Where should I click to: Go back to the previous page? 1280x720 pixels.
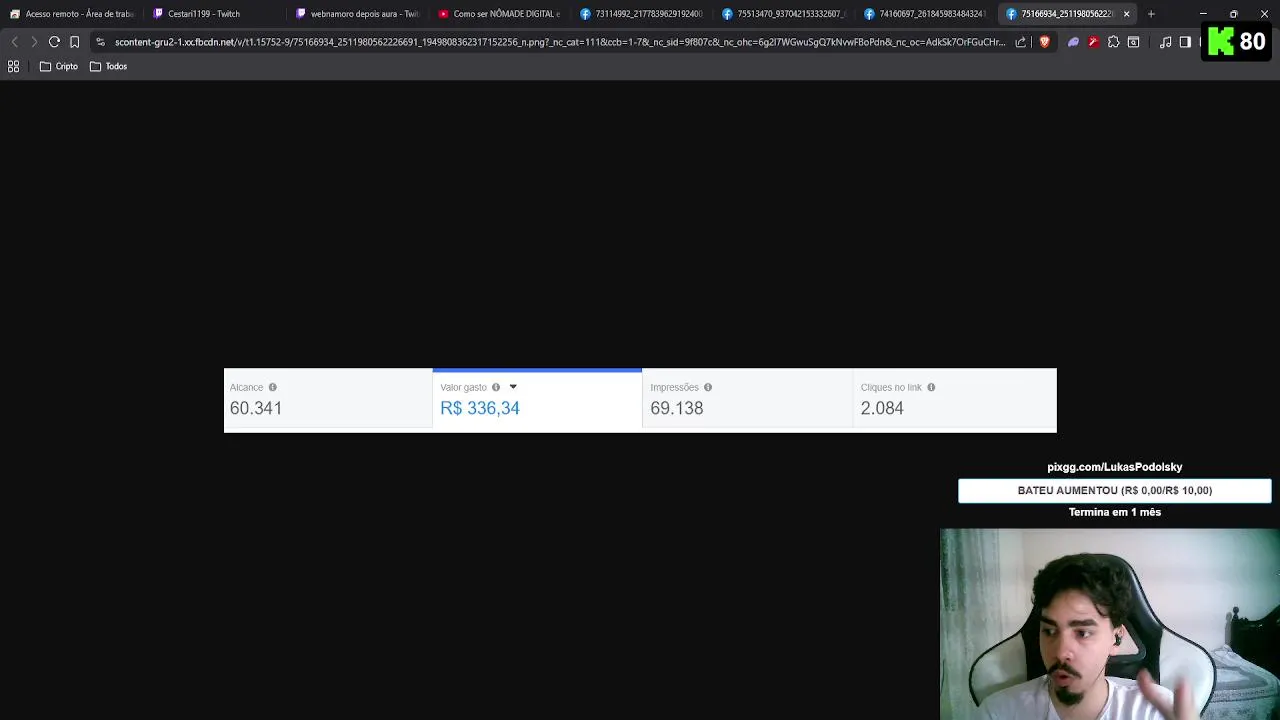point(14,42)
